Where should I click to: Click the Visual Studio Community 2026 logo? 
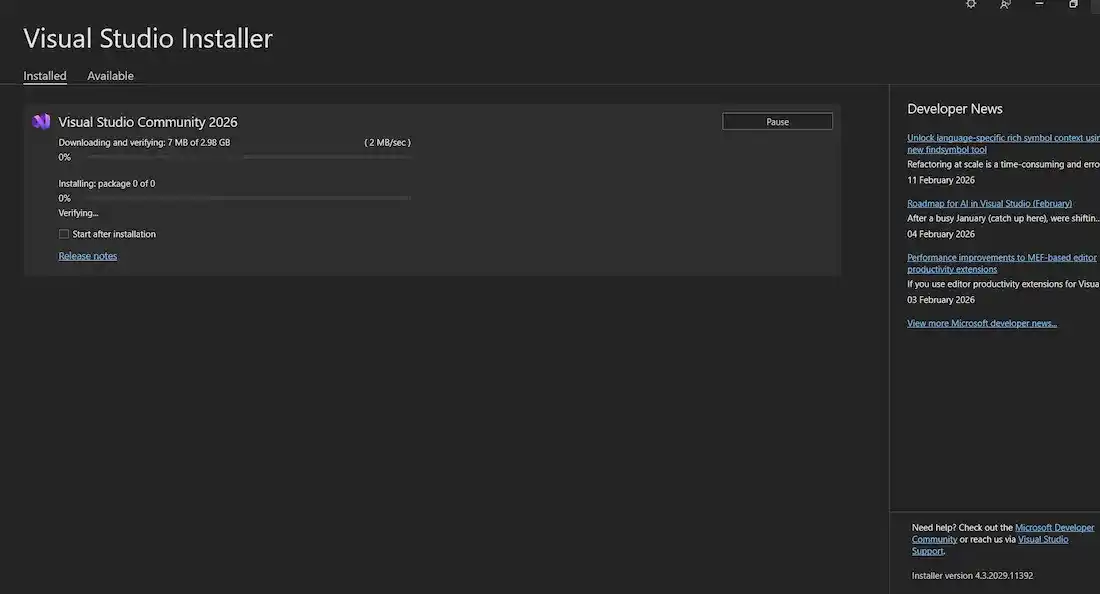tap(41, 121)
